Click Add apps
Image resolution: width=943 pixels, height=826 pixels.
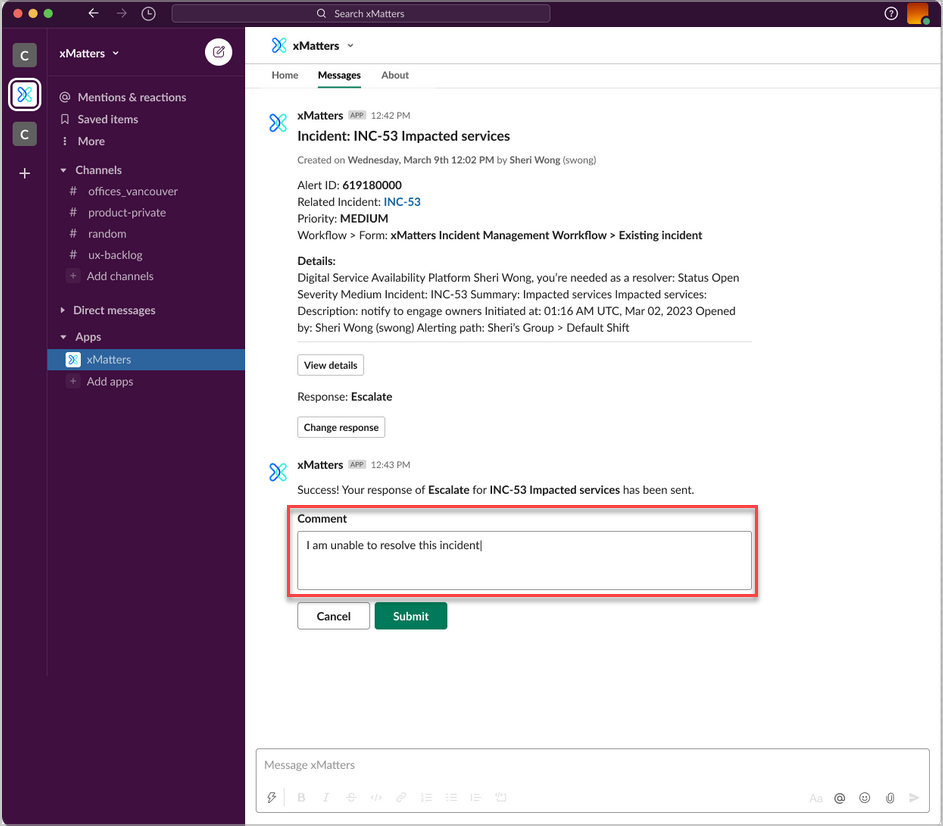pyautogui.click(x=109, y=381)
